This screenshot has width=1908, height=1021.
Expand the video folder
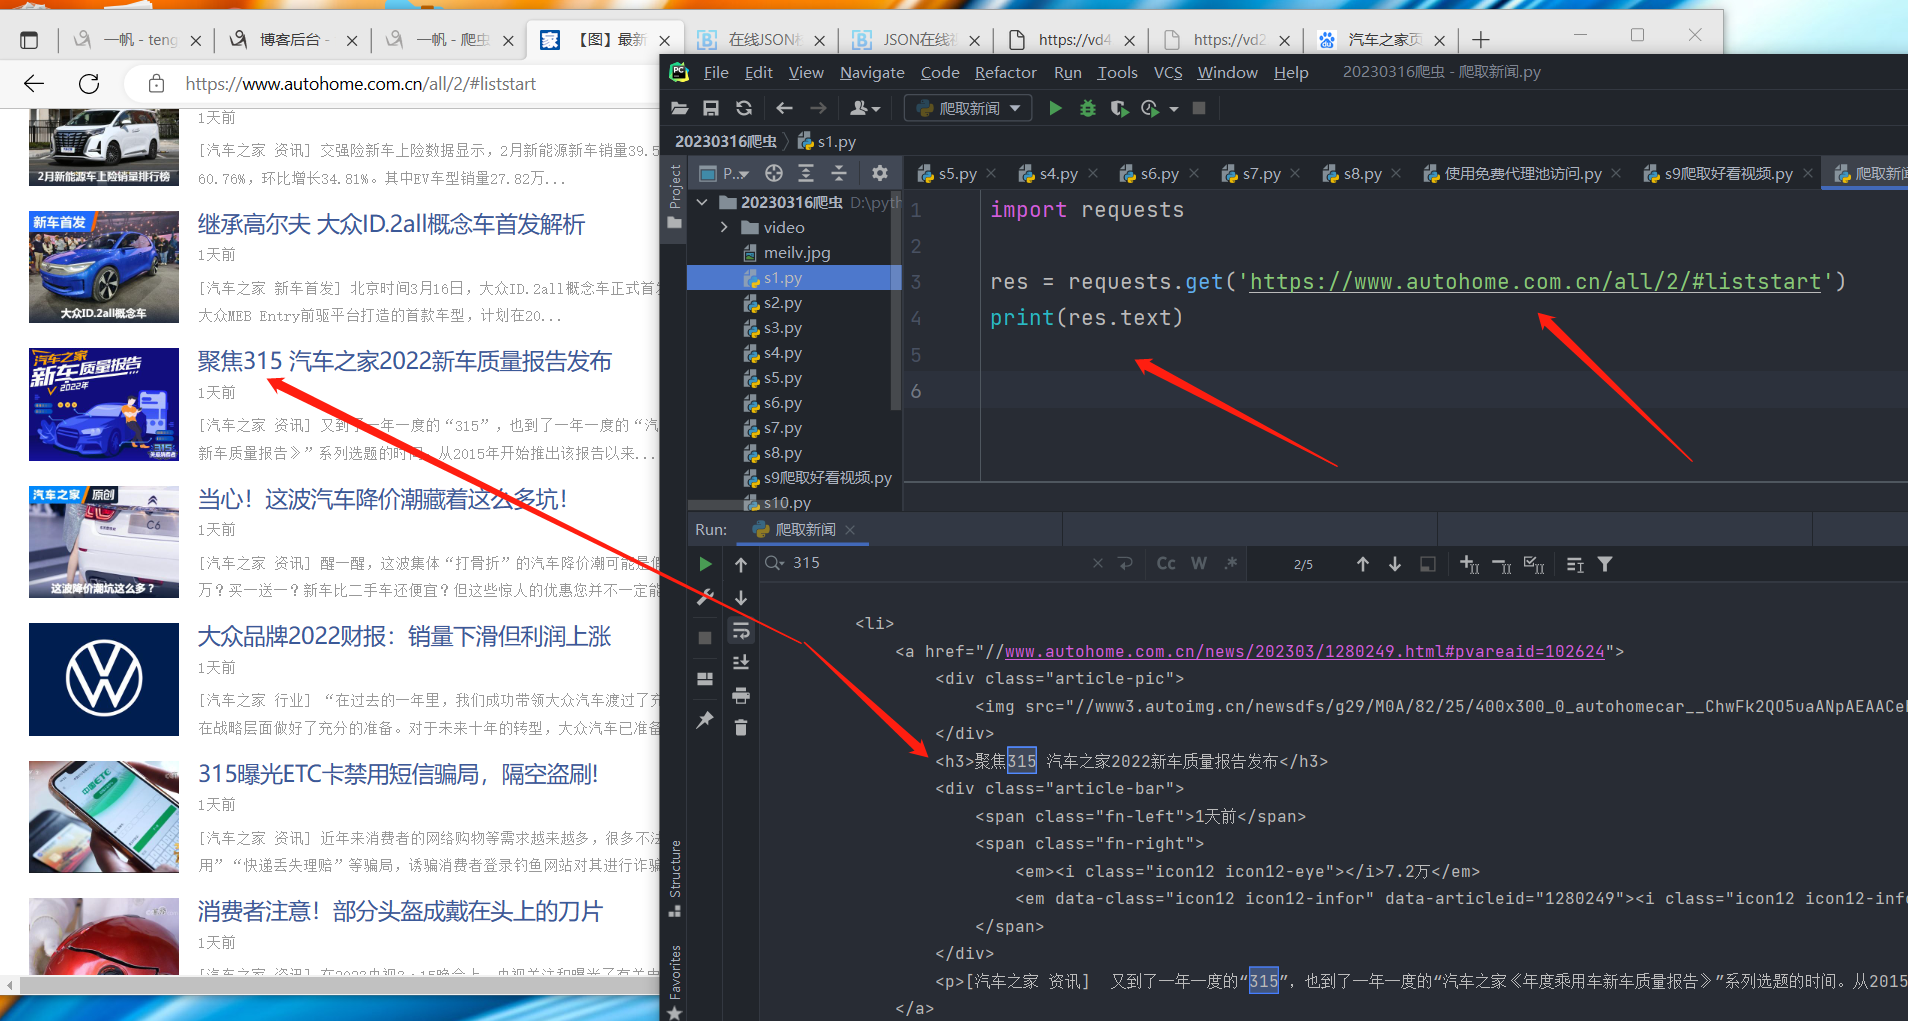pyautogui.click(x=724, y=227)
